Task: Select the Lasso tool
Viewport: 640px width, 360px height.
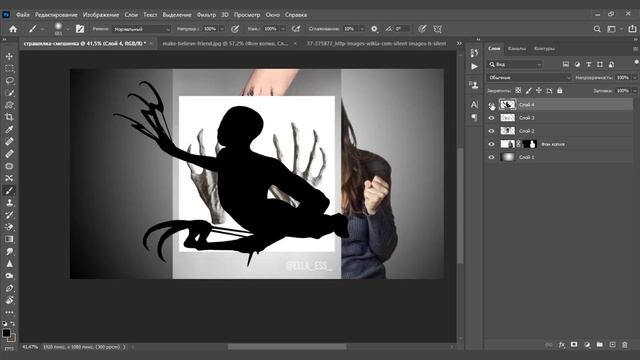Action: 9,81
